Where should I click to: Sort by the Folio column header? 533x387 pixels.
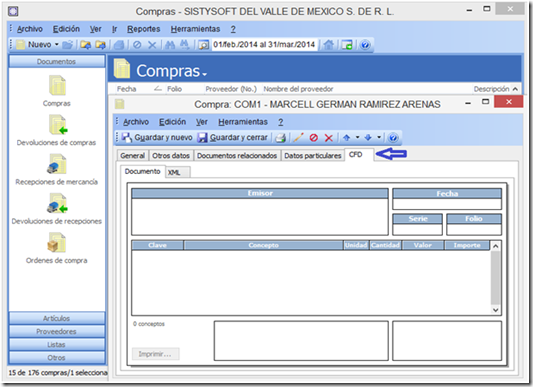click(x=174, y=89)
